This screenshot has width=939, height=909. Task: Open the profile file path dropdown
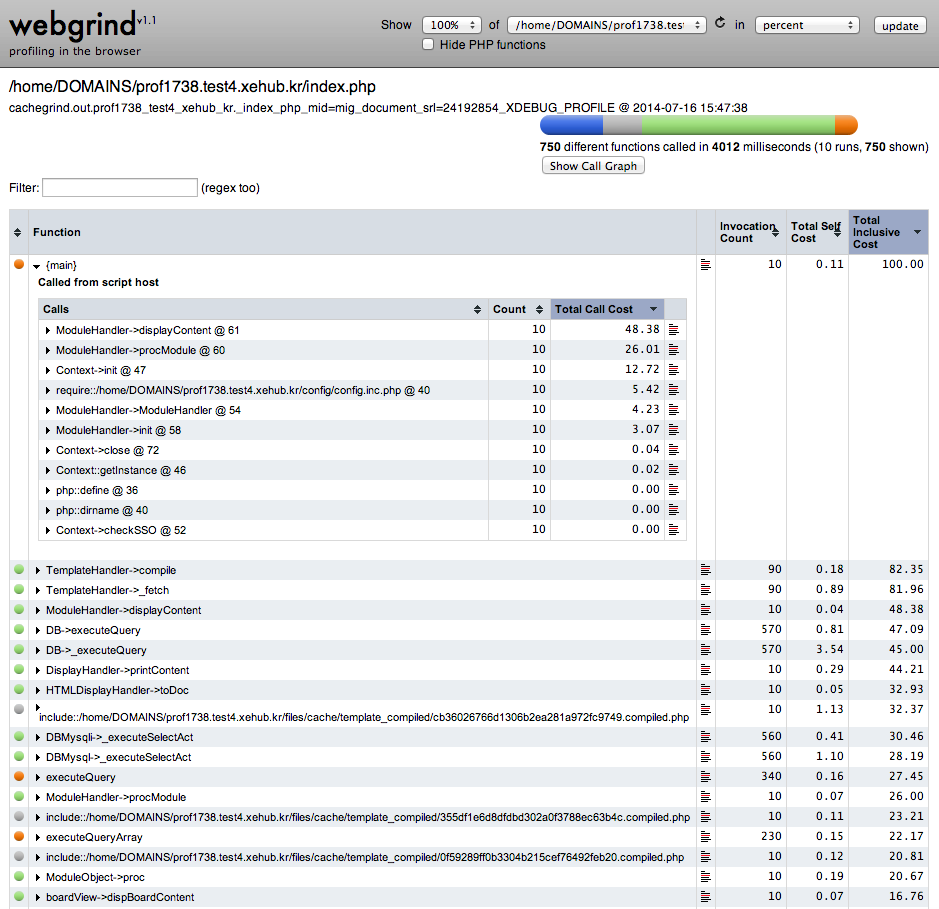coord(607,25)
